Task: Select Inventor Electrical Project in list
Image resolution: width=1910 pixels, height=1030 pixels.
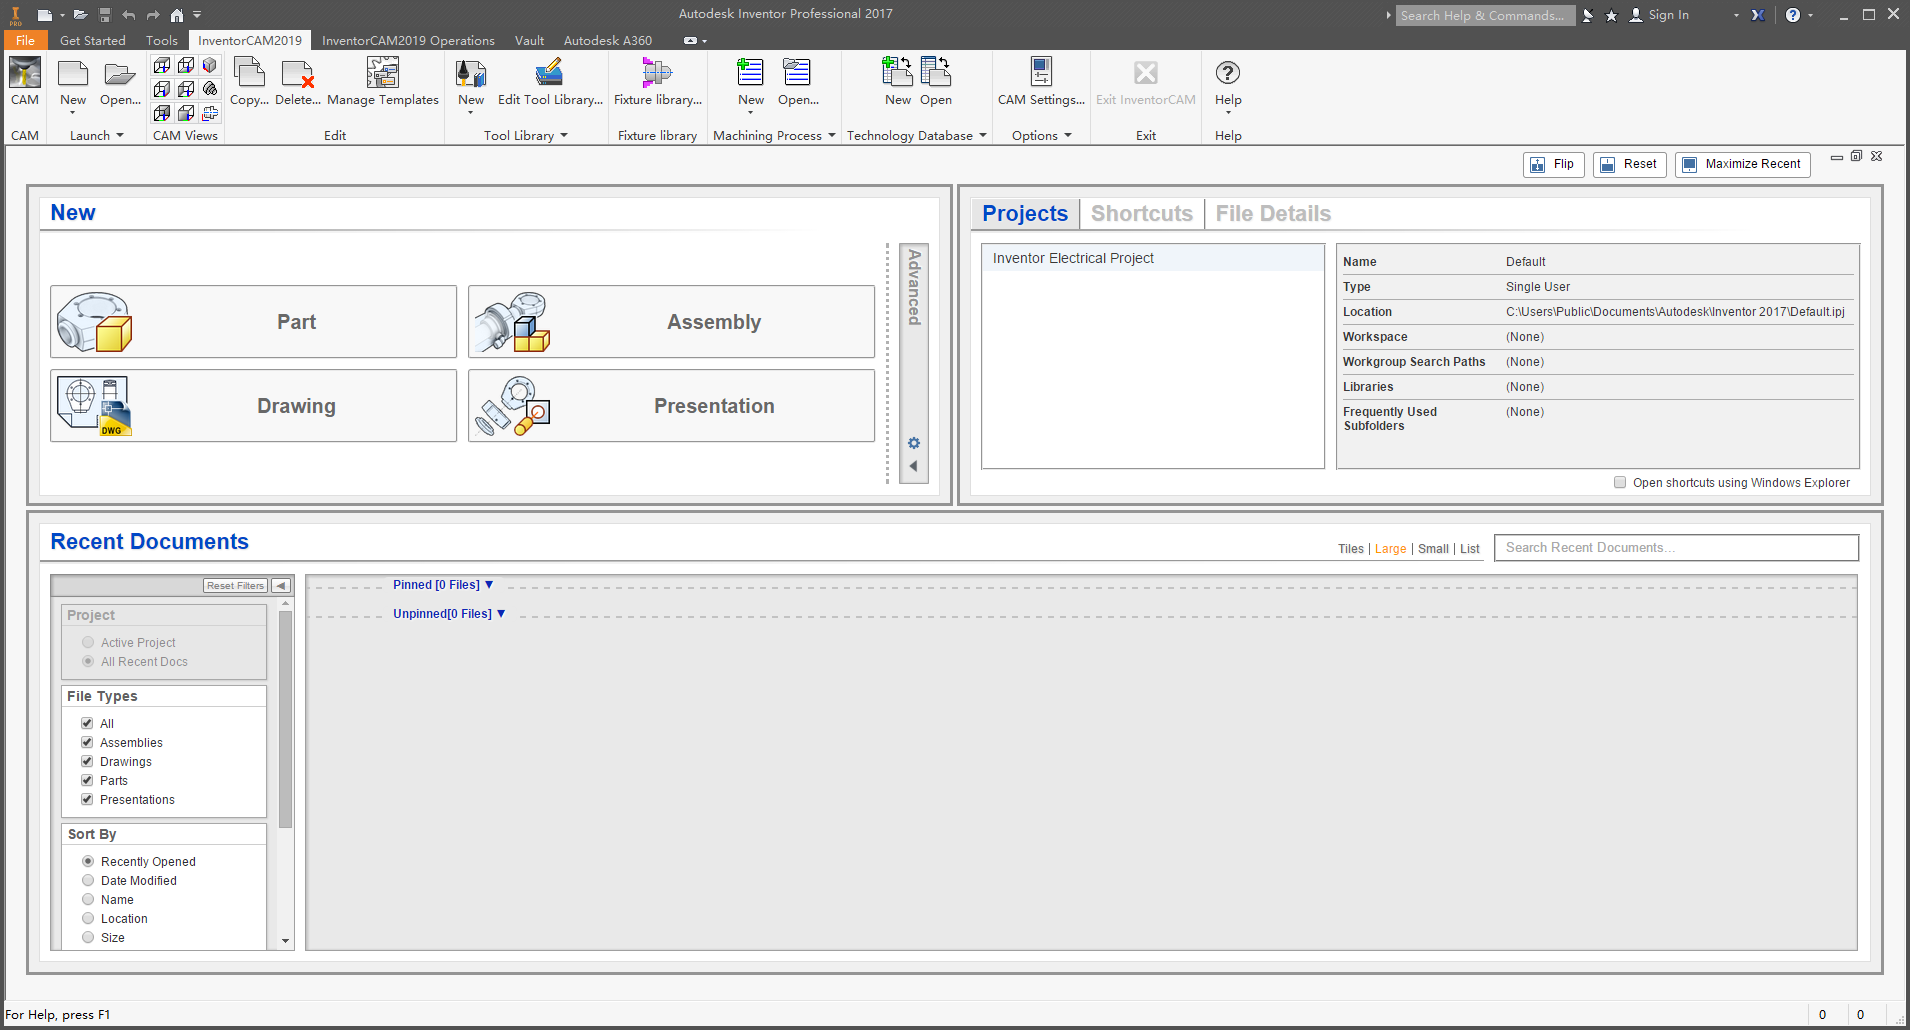Action: 1153,258
